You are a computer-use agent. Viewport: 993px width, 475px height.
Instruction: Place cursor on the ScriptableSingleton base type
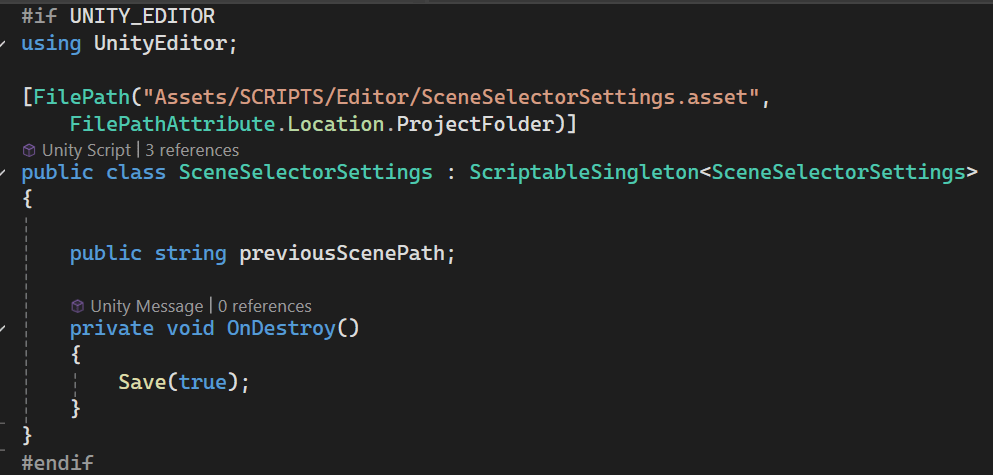[x=583, y=172]
